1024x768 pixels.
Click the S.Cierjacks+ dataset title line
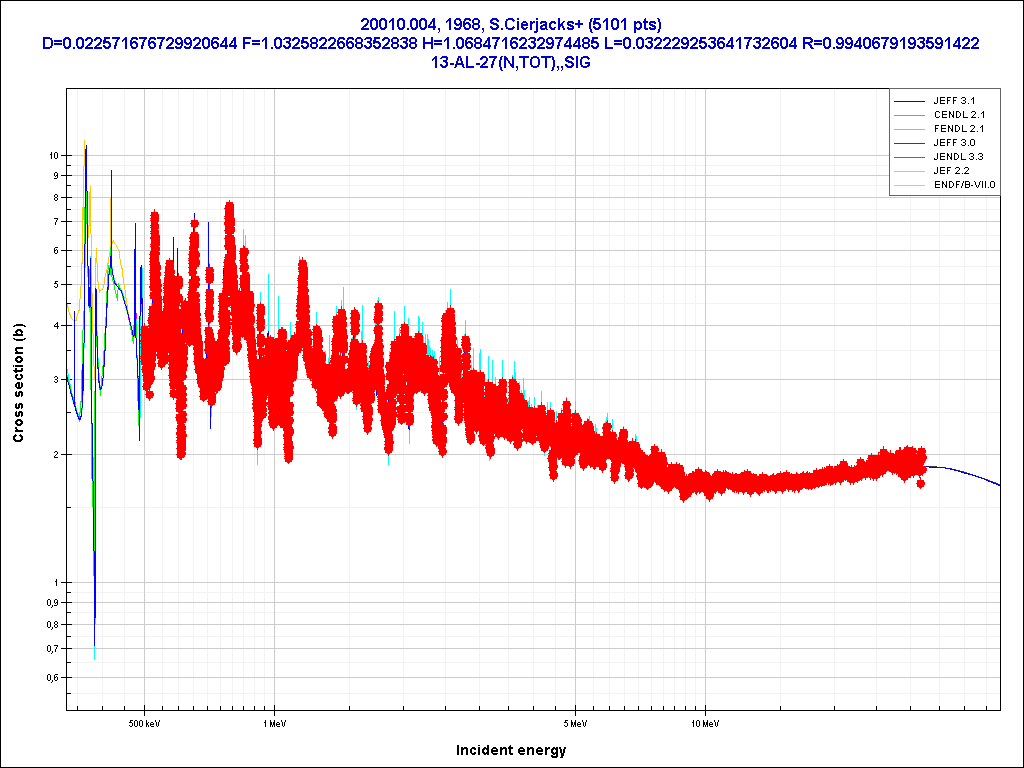511,24
